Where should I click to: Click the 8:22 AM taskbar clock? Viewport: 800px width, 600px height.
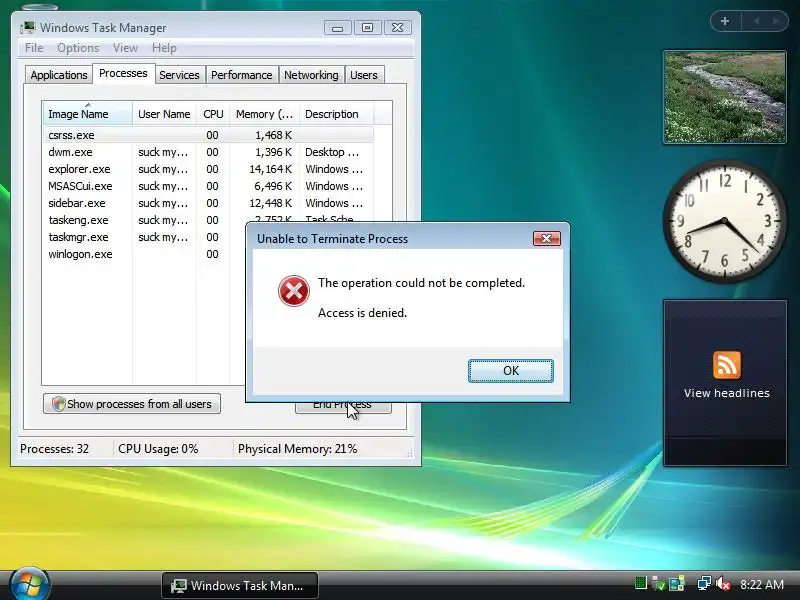click(x=762, y=584)
